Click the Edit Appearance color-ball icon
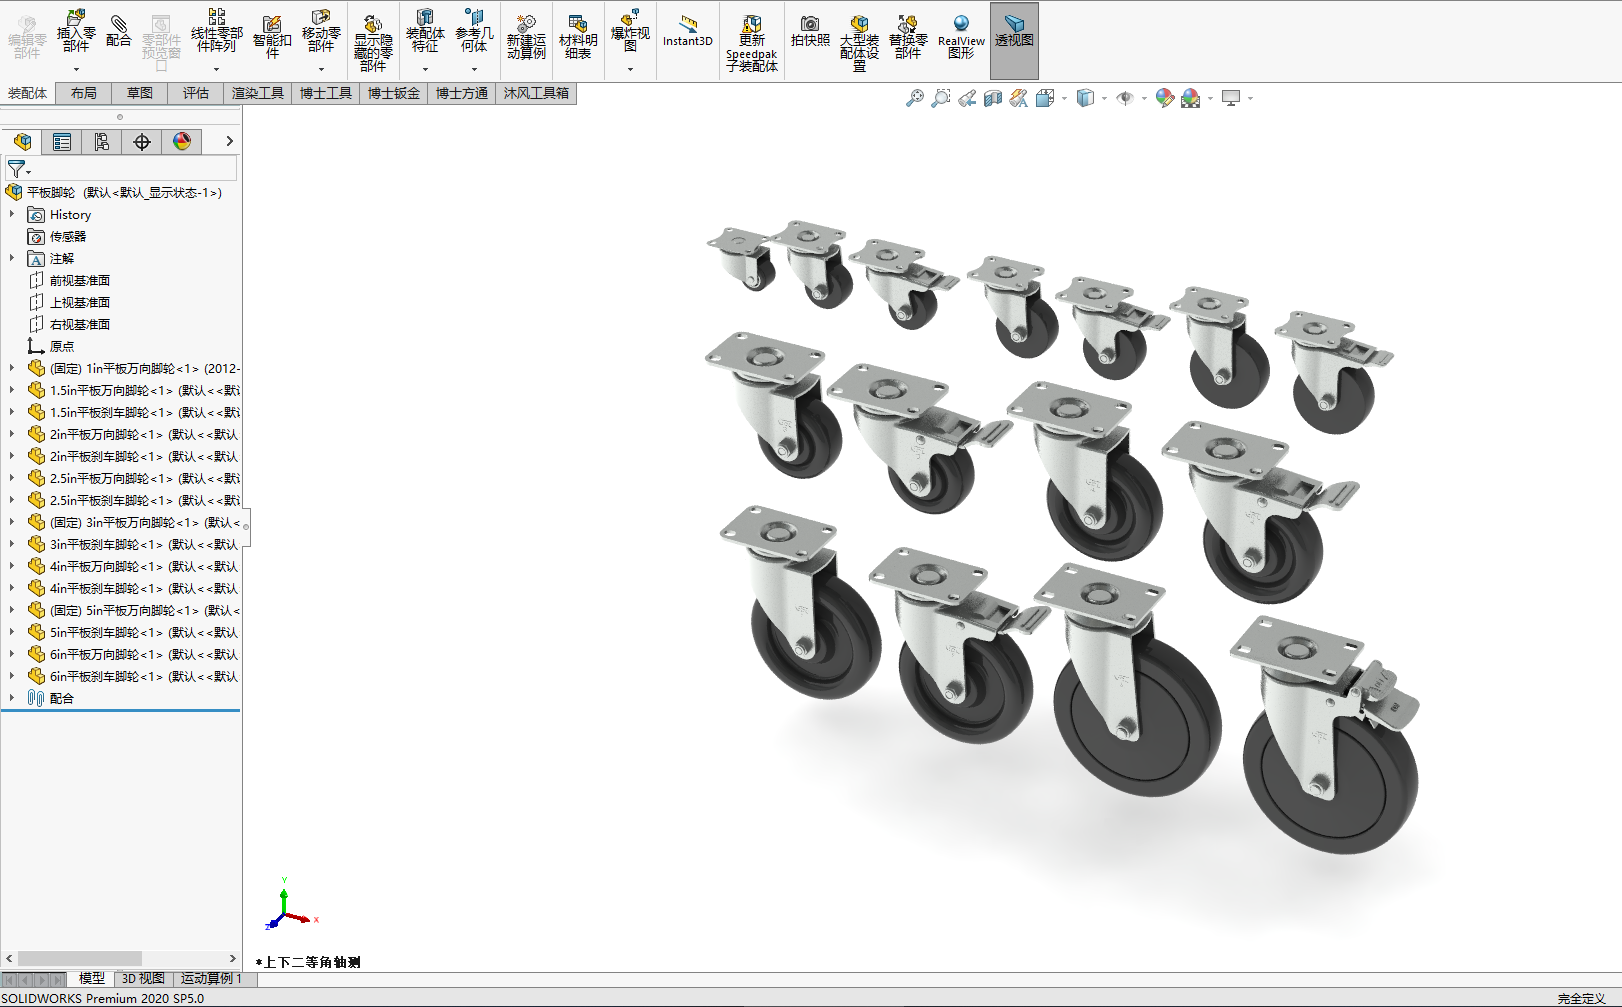This screenshot has width=1622, height=1007. pos(1164,98)
